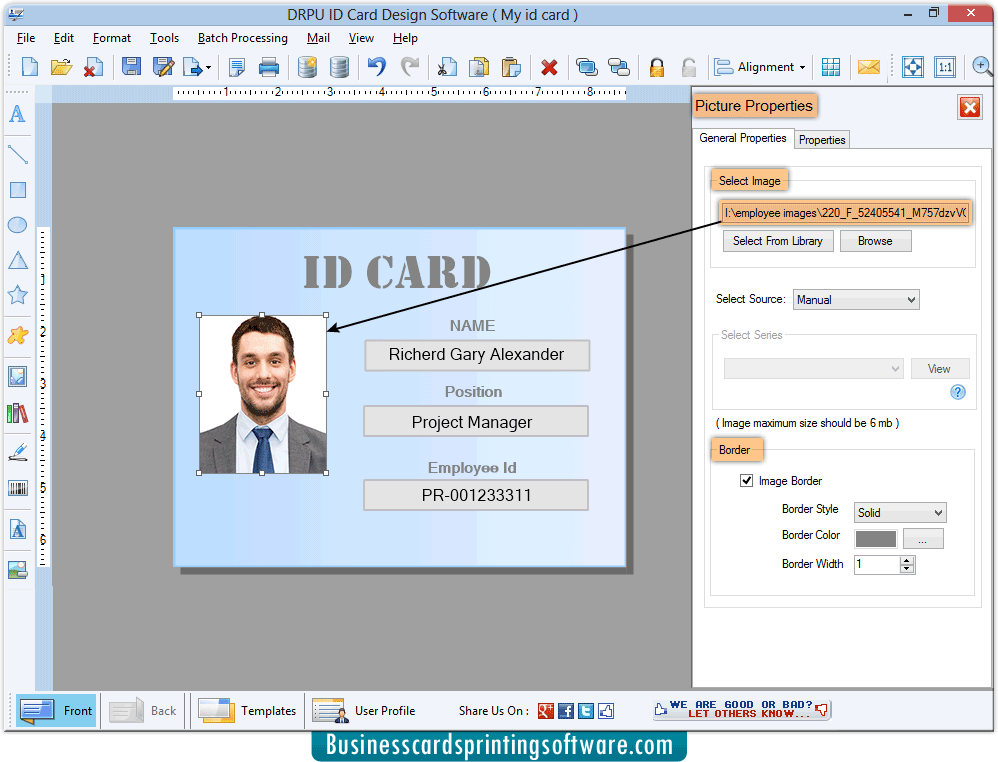The image size is (998, 762).
Task: Toggle the grid view icon
Action: [x=831, y=67]
